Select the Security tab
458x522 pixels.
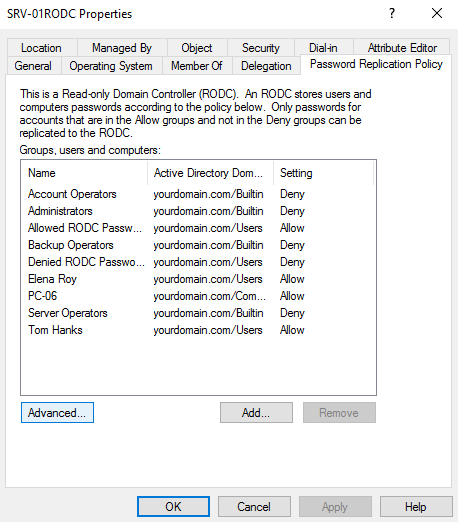(x=261, y=48)
